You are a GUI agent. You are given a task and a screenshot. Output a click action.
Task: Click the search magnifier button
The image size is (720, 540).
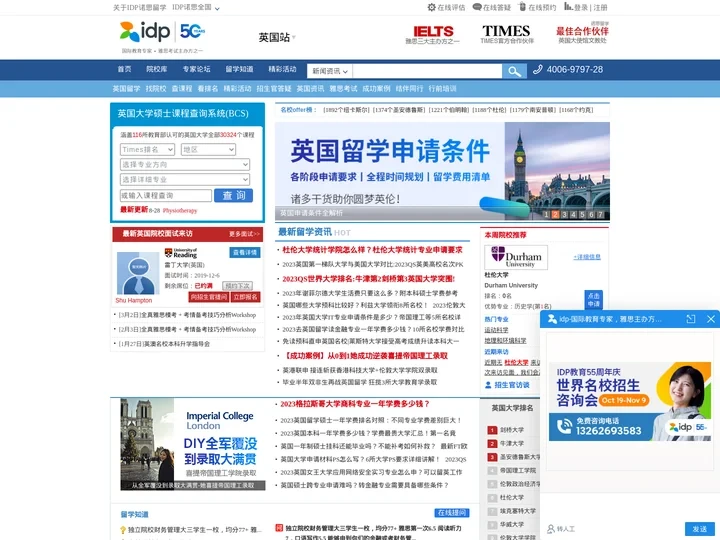click(514, 71)
